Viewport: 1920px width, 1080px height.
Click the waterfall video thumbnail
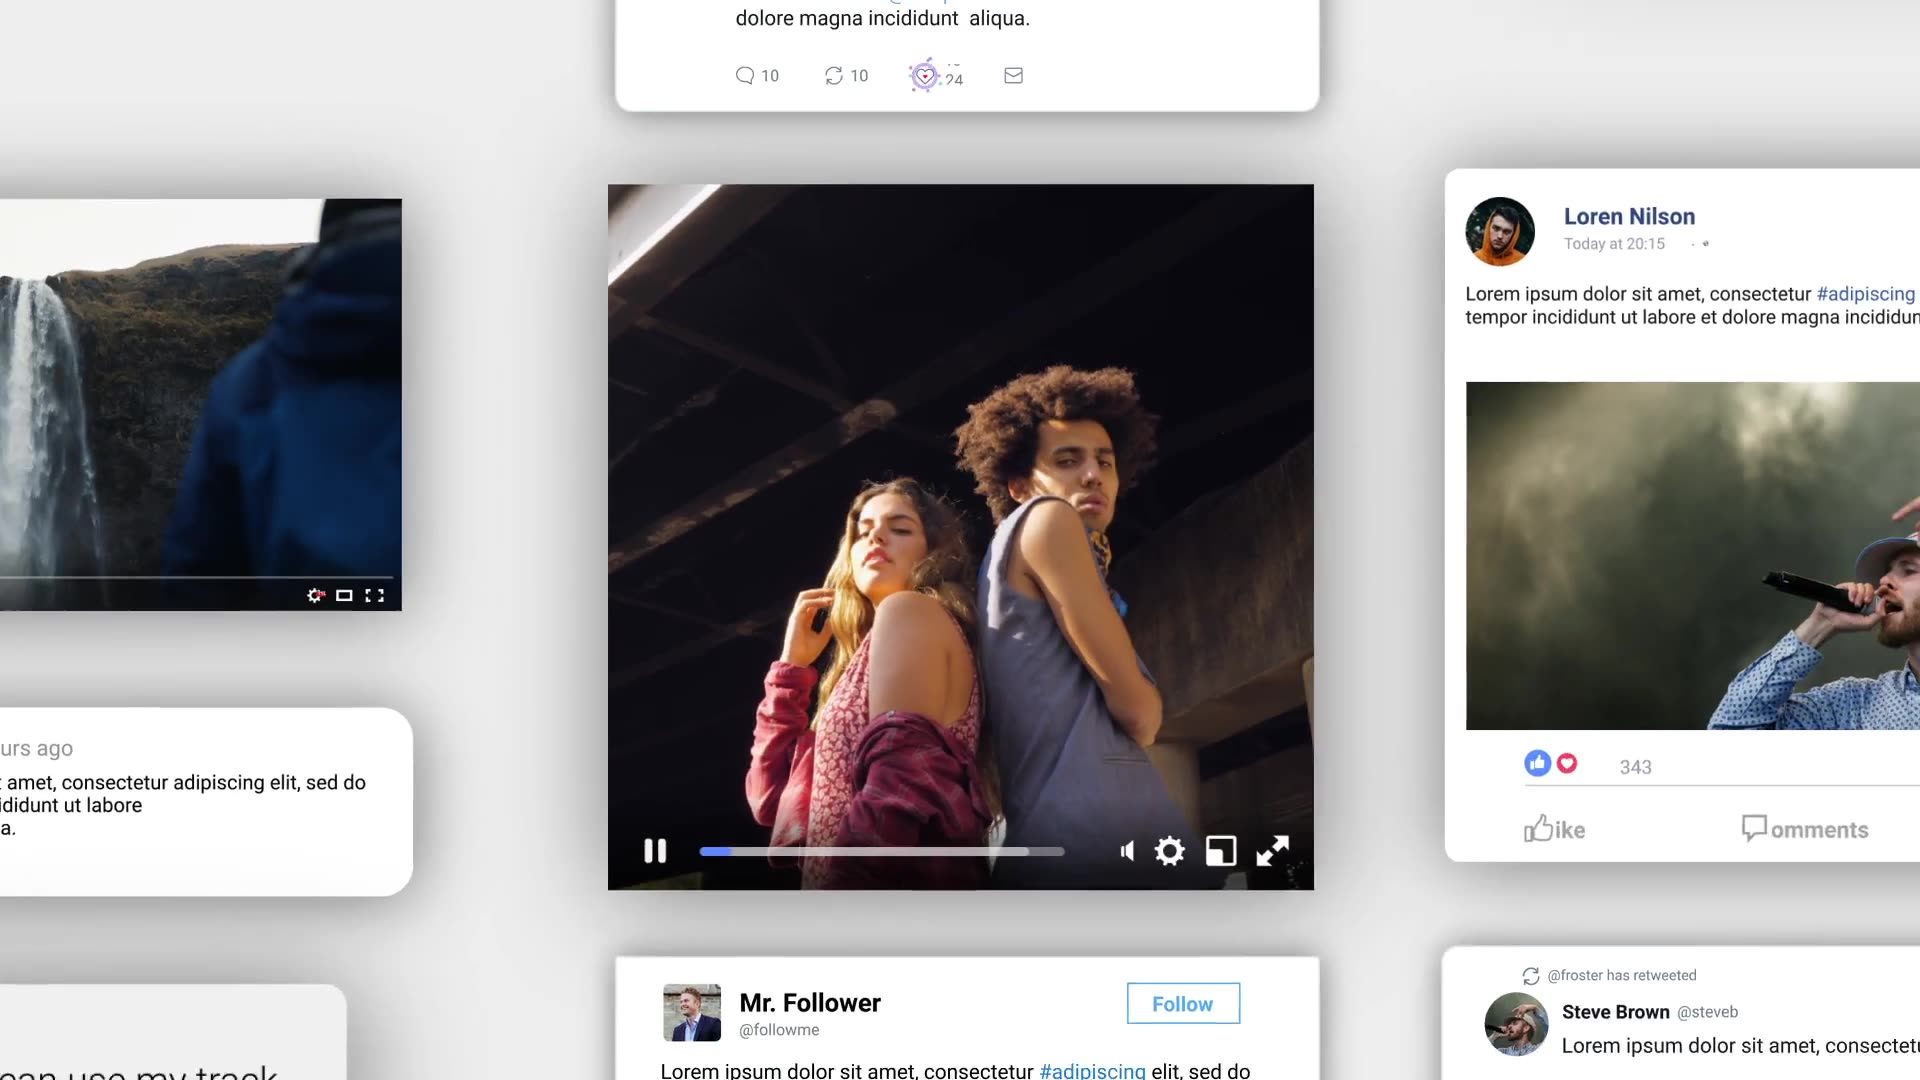coord(200,404)
